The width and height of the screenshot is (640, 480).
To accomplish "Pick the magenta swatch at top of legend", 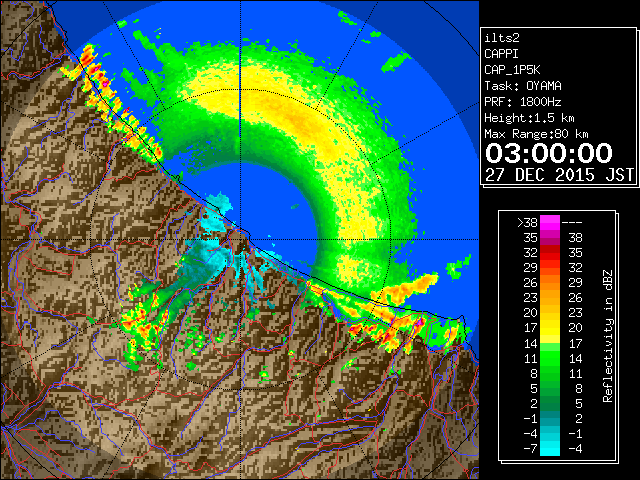I will (550, 222).
